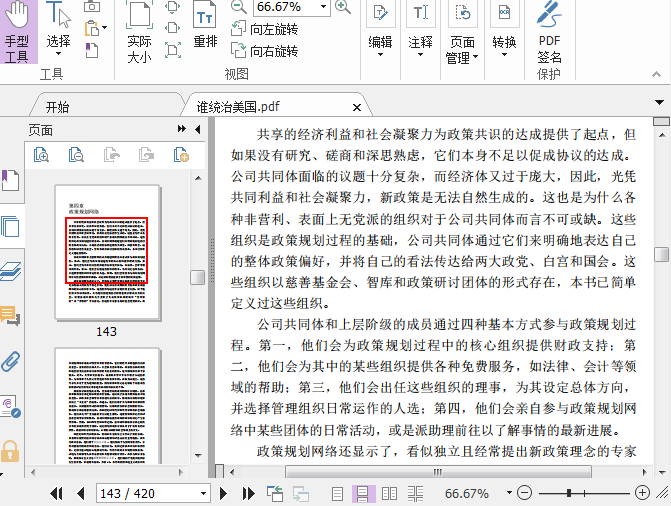671x506 pixels.
Task: Open the Convert dropdown
Action: 504,30
